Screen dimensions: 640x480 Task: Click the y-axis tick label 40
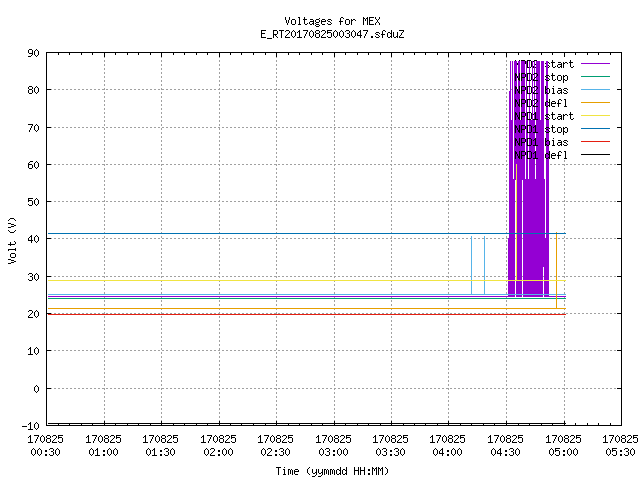(33, 239)
